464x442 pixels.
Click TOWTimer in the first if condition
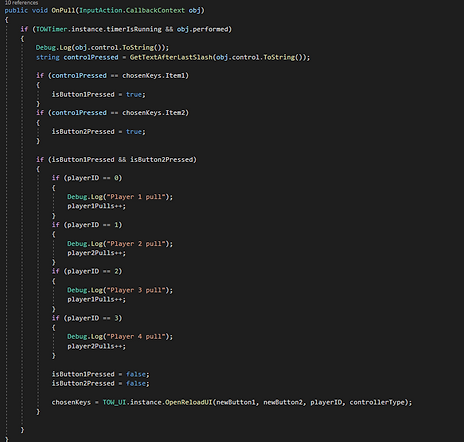click(51, 29)
